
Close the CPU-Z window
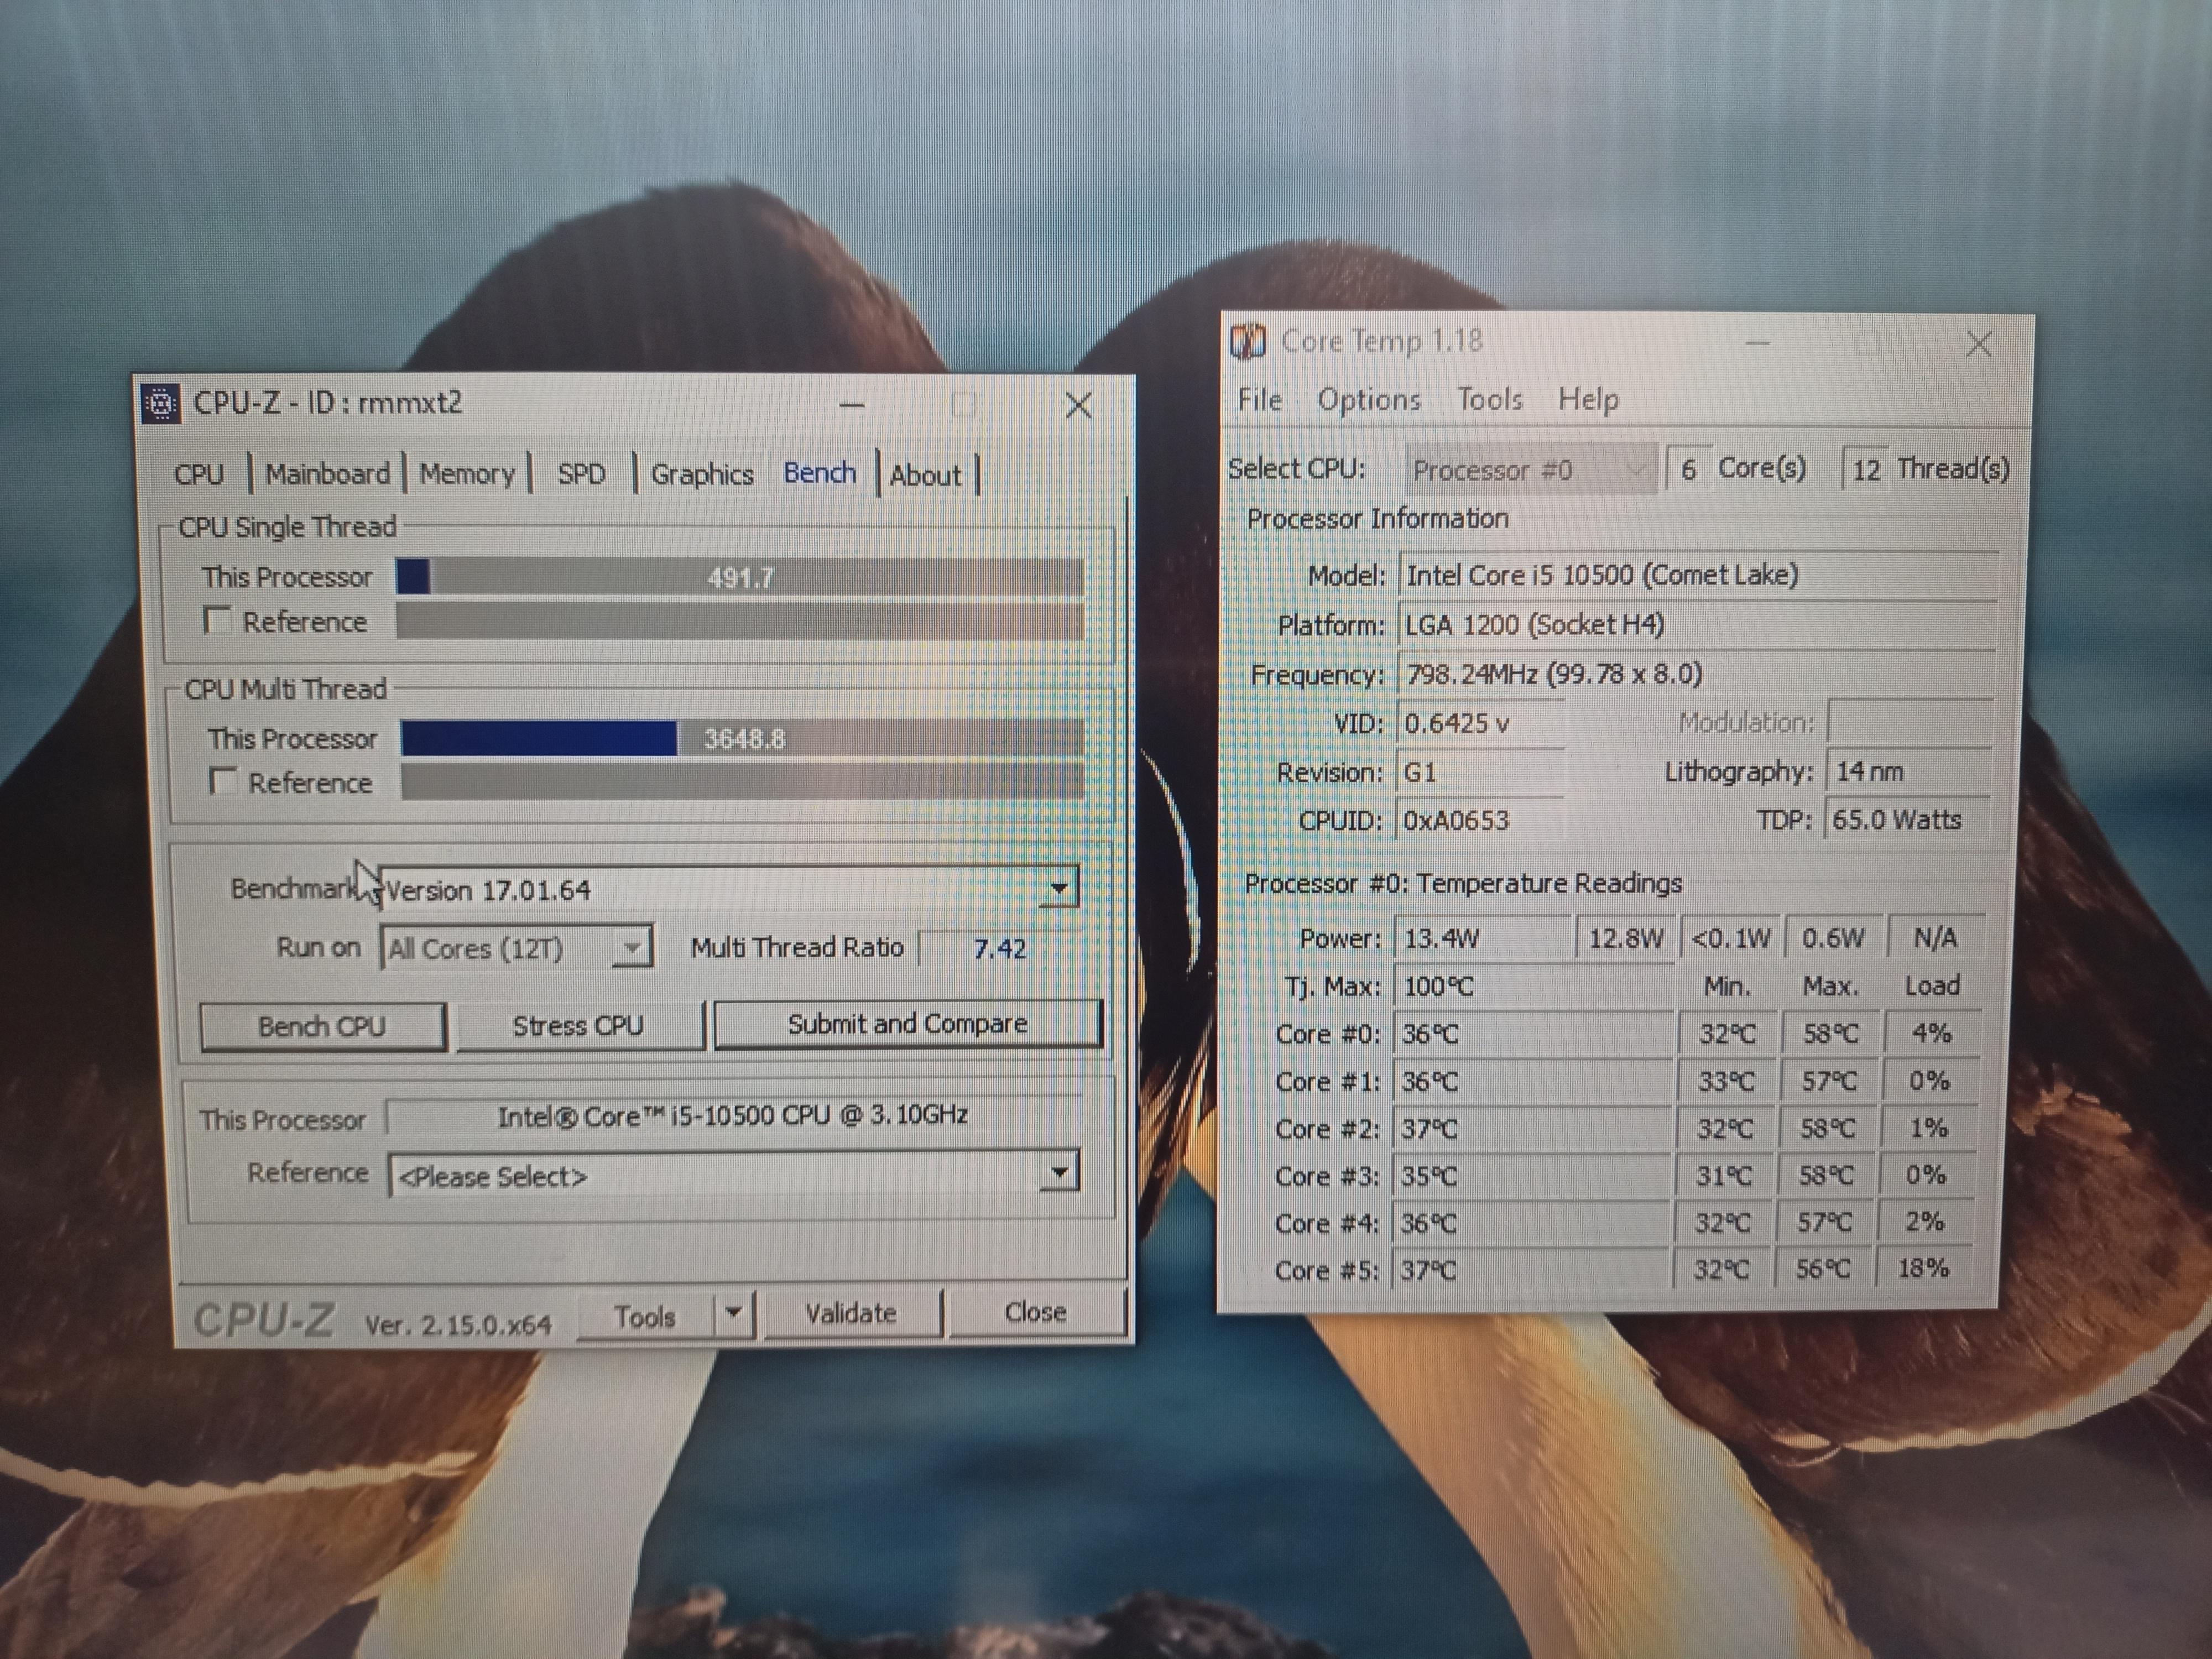point(1078,406)
